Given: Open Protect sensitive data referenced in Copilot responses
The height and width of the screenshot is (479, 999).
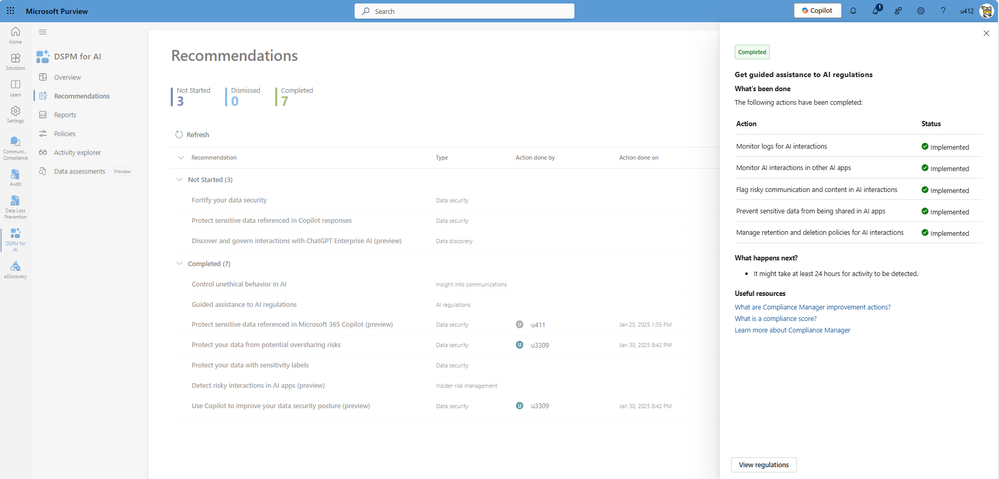Looking at the screenshot, I should click(x=271, y=220).
